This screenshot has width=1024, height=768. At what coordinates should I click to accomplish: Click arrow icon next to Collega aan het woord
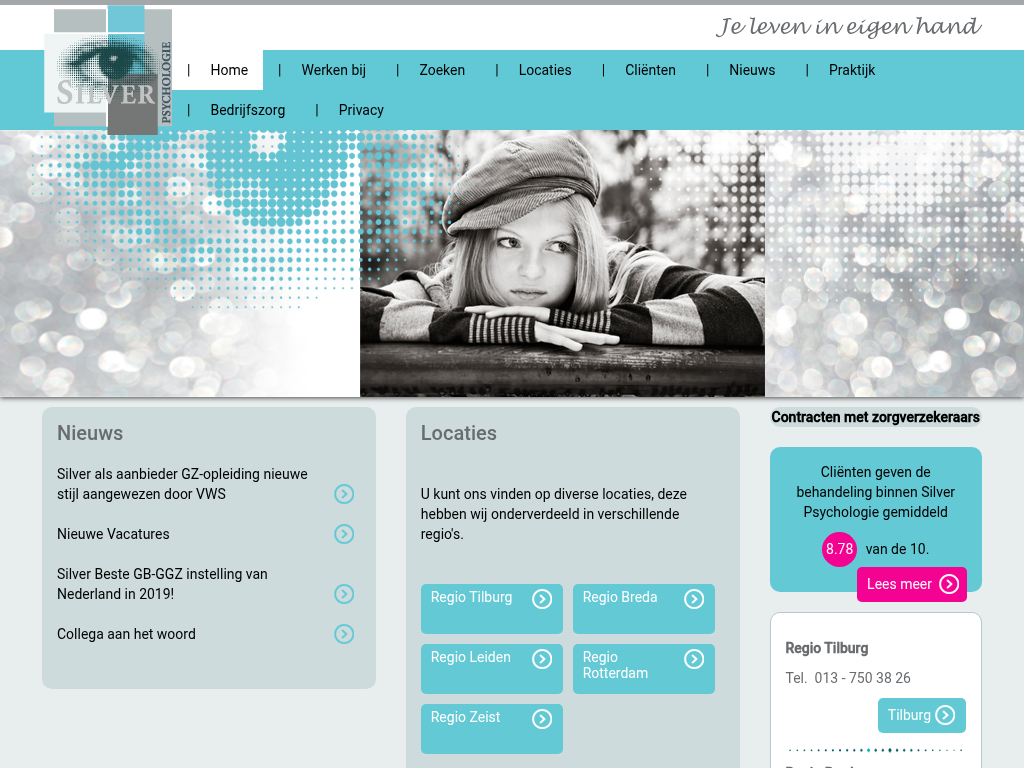(344, 634)
